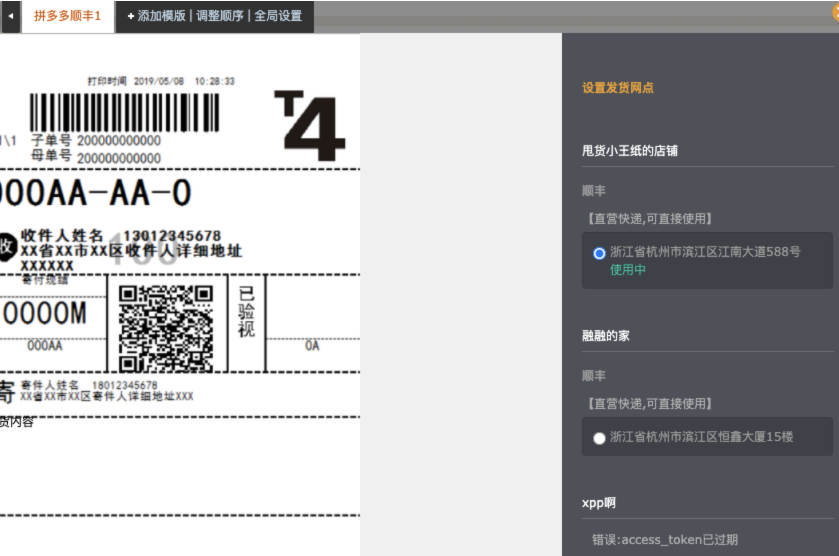This screenshot has height=556, width=839.
Task: Click the XX省XX市XX区收件人详细地址 line
Action: (131, 250)
